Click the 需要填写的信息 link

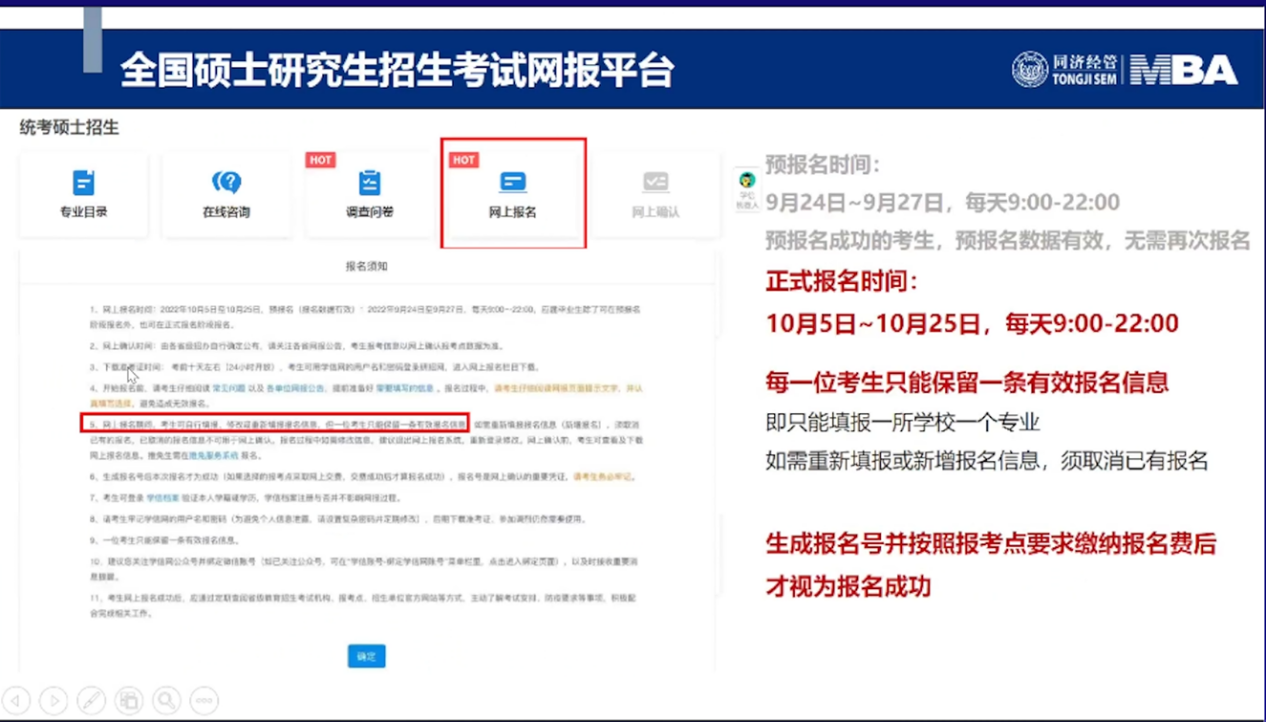coord(405,388)
